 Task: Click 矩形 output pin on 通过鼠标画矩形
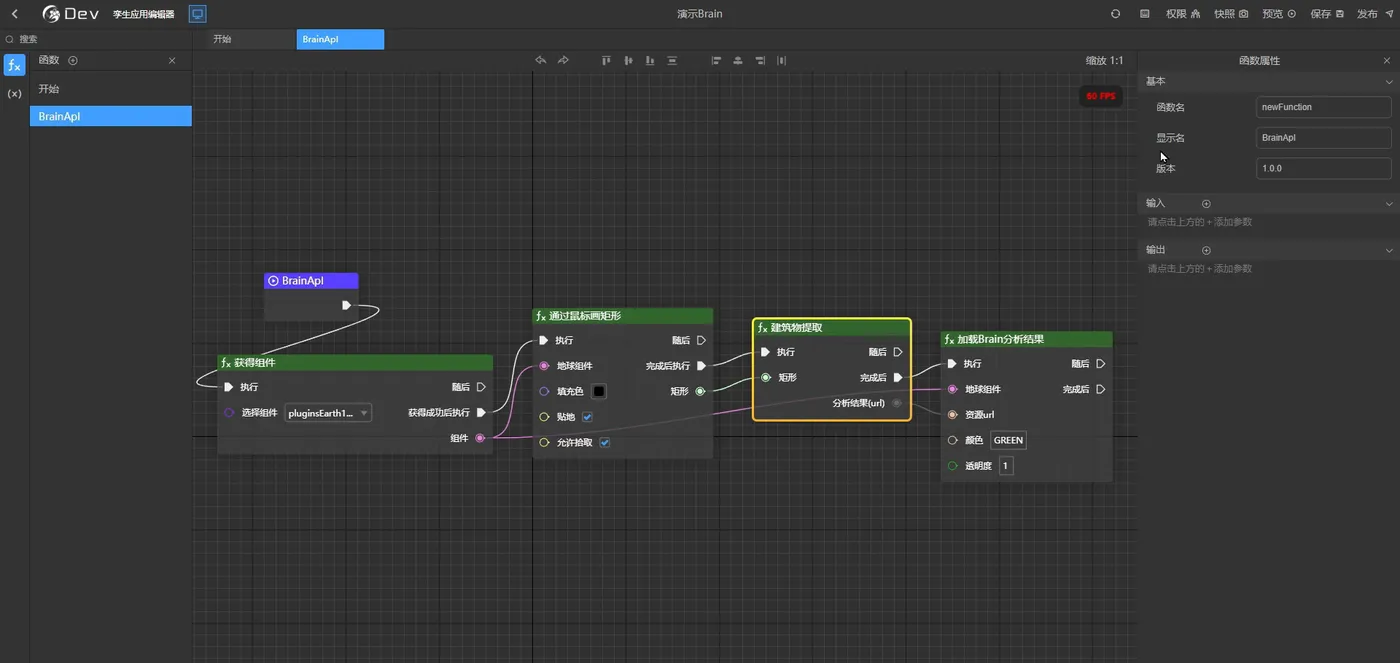point(700,391)
